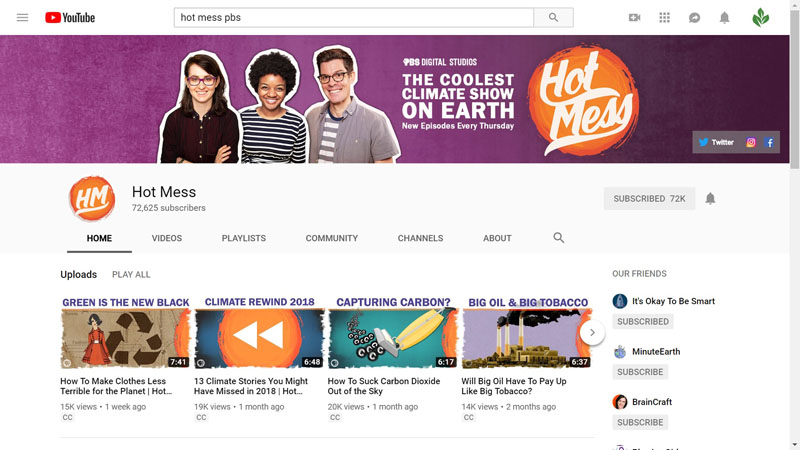The height and width of the screenshot is (450, 800).
Task: Open How To Make Clothes Less Terrible title
Action: [116, 386]
